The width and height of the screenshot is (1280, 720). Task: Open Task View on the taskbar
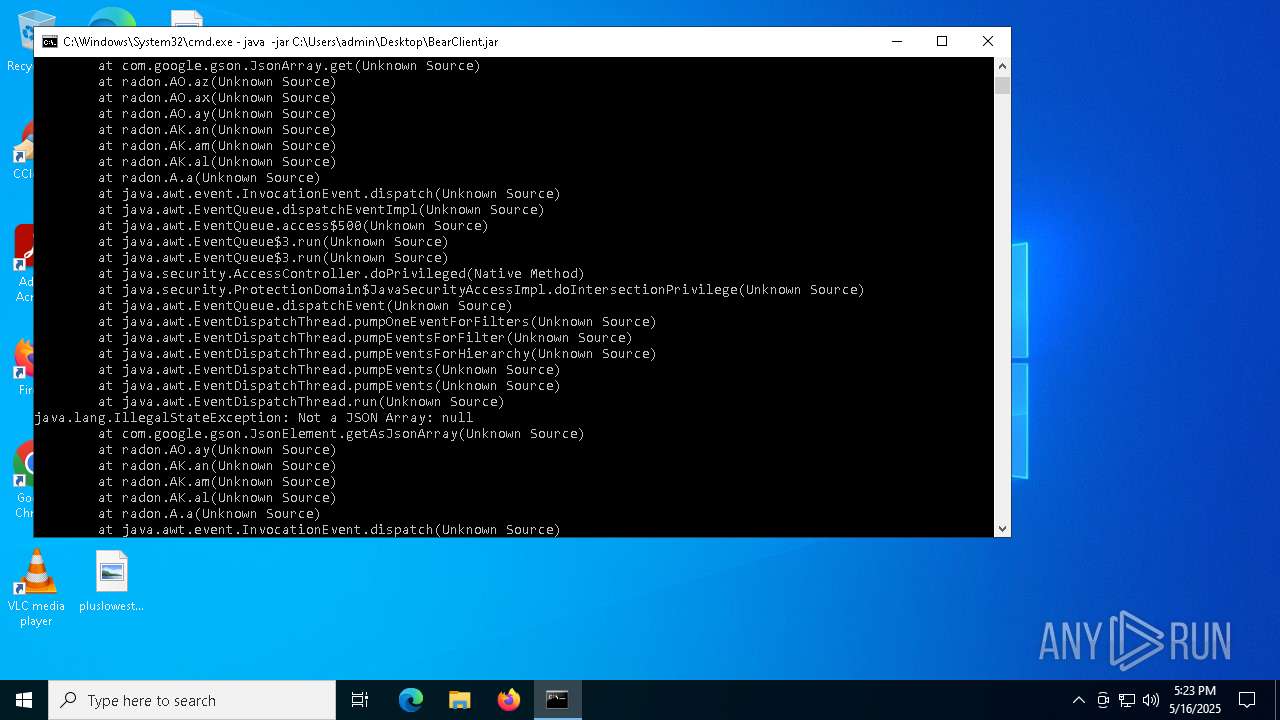tap(360, 700)
